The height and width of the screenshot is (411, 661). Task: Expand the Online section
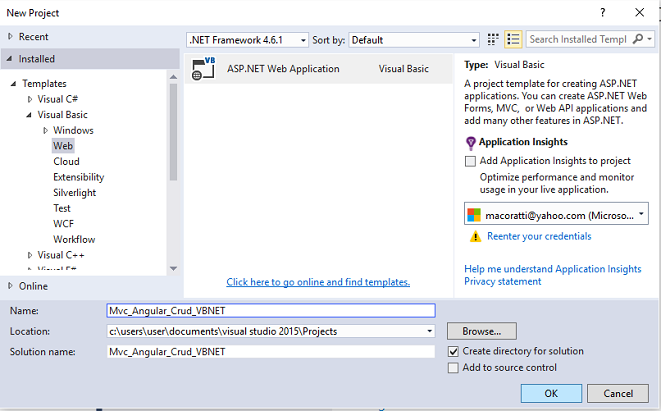click(x=11, y=286)
